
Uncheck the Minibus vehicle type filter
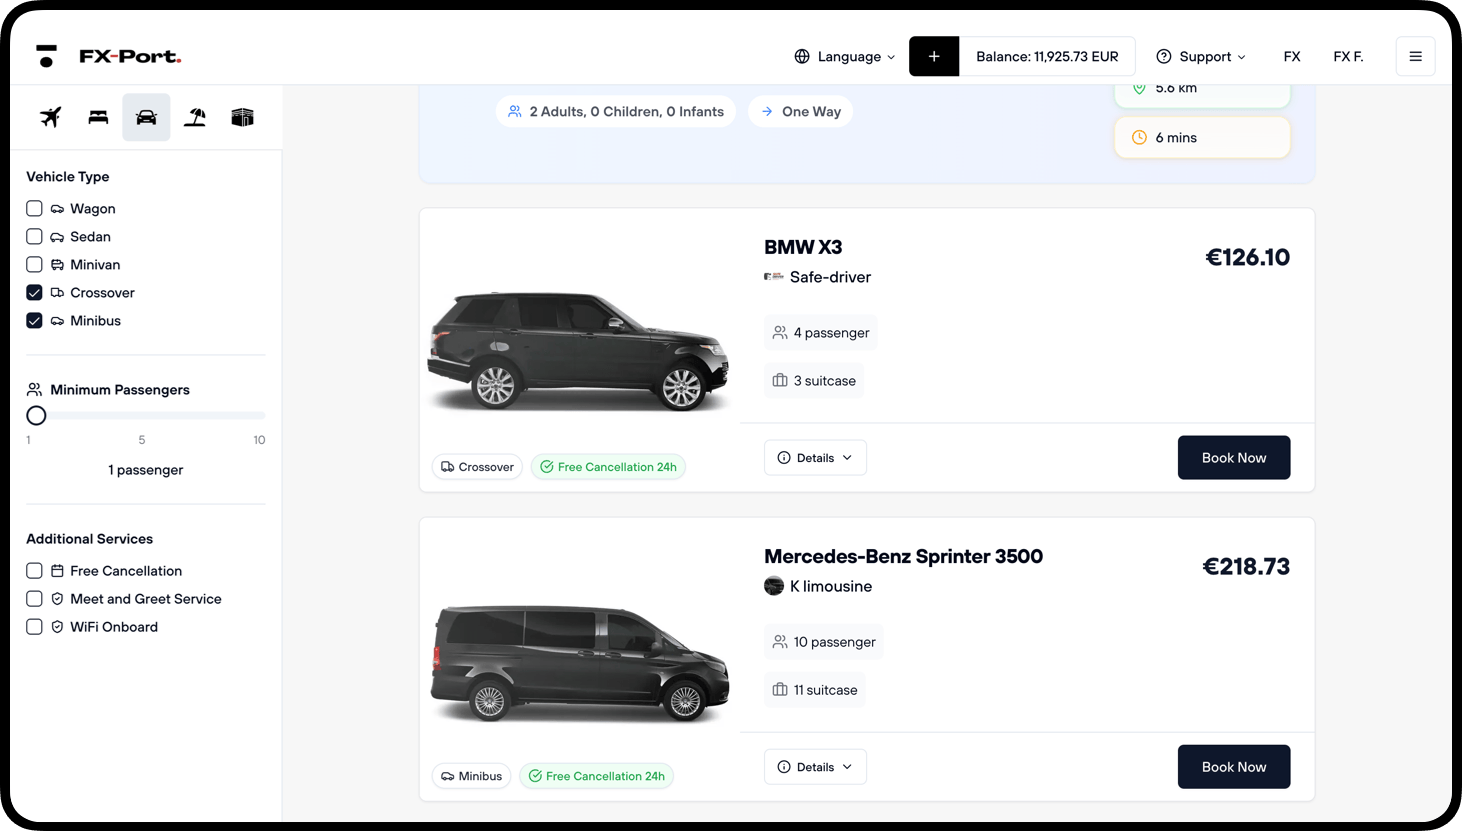[x=34, y=320]
